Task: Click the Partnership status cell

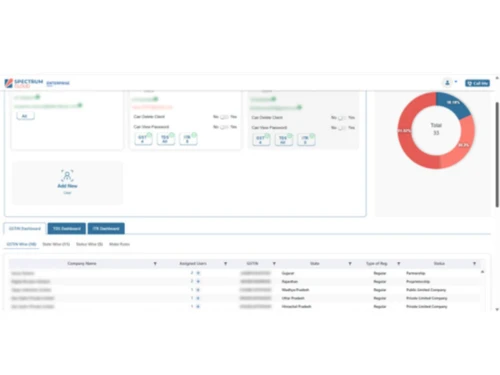Action: (416, 273)
